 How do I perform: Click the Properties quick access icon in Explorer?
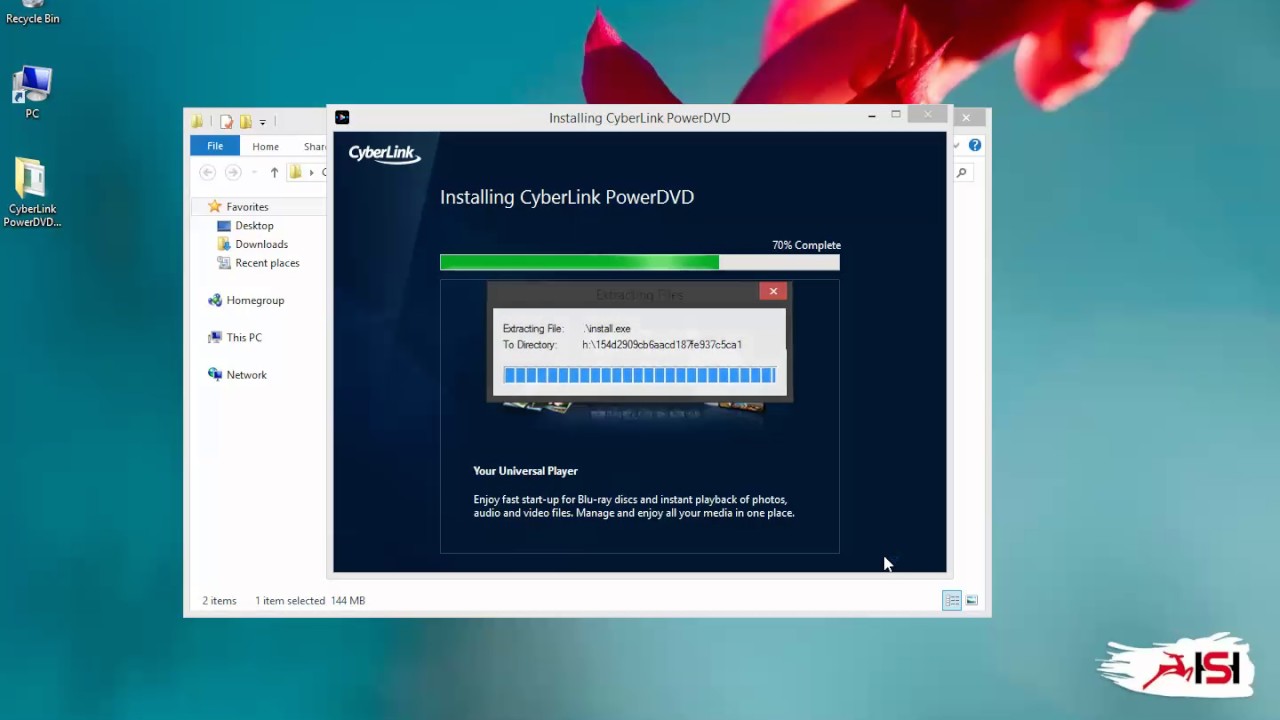click(x=226, y=122)
